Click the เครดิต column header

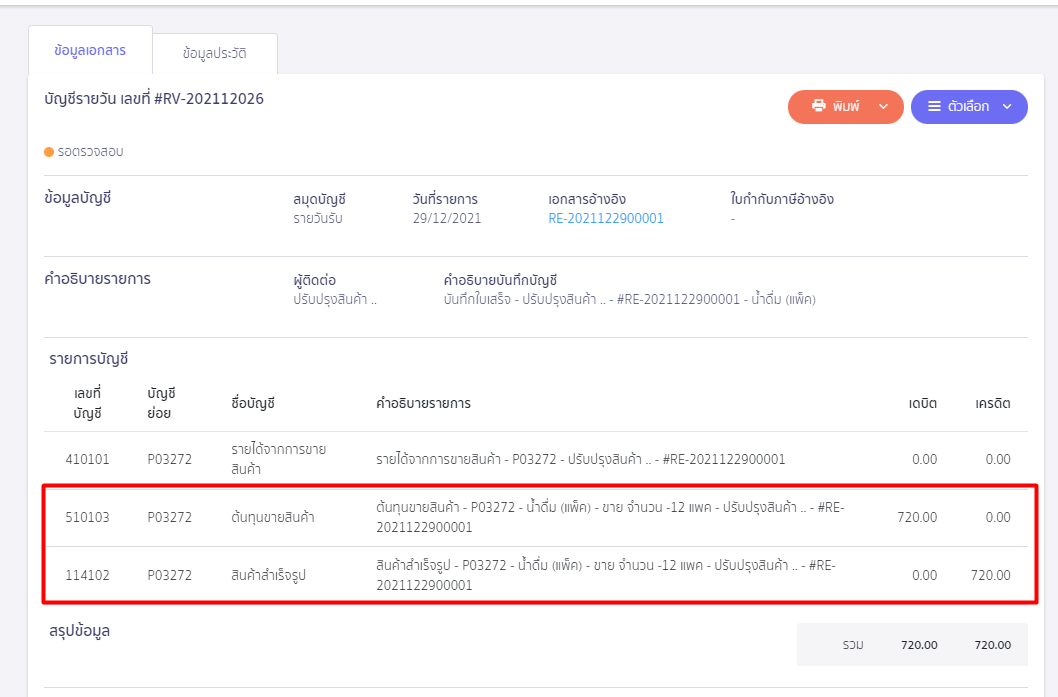993,403
